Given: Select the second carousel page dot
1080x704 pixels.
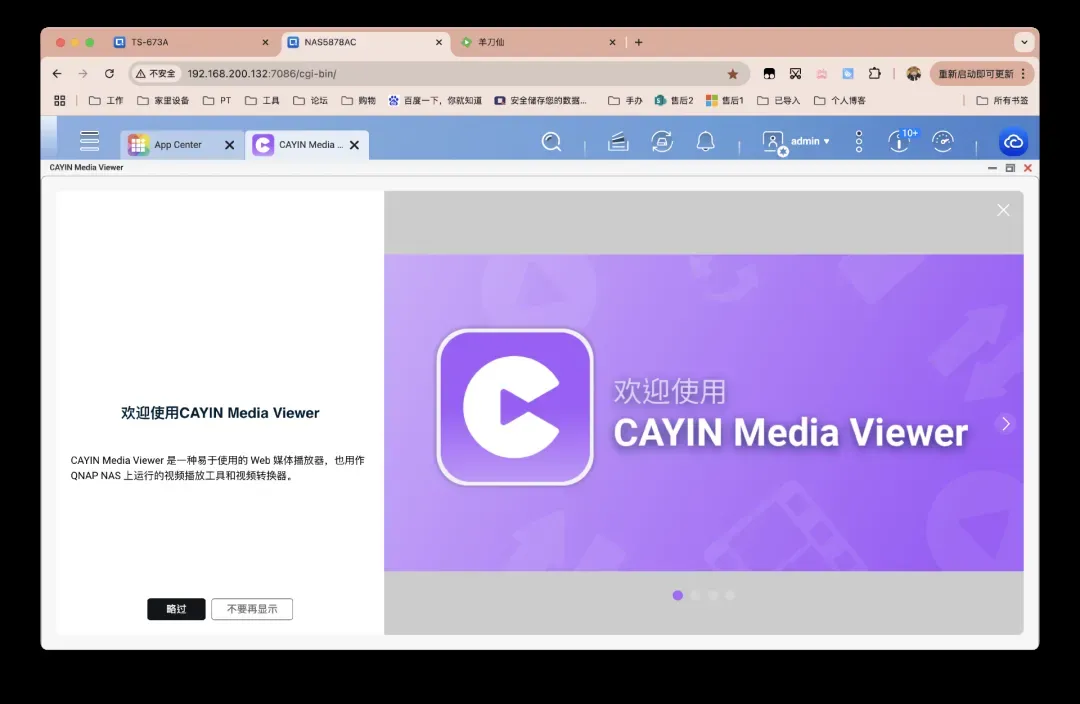Looking at the screenshot, I should (x=695, y=595).
